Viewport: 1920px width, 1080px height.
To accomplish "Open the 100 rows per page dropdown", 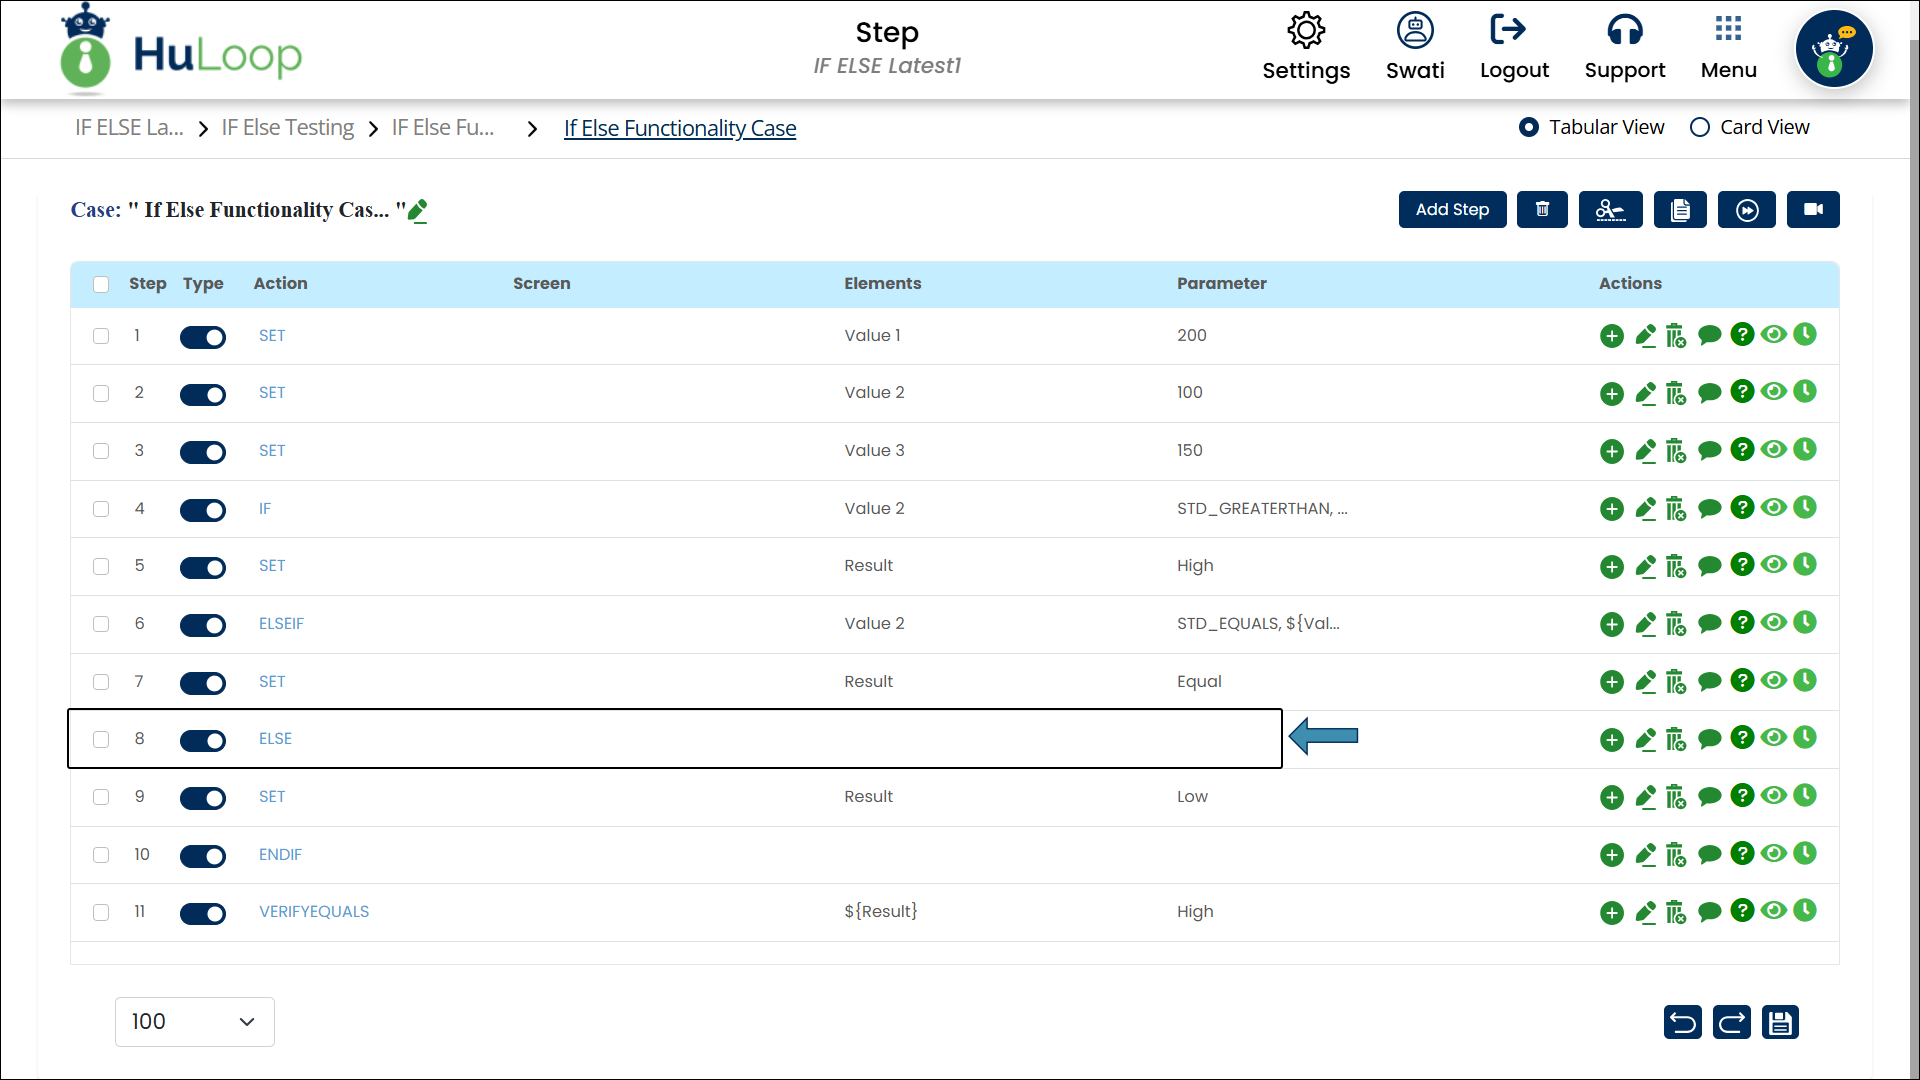I will pyautogui.click(x=195, y=1022).
